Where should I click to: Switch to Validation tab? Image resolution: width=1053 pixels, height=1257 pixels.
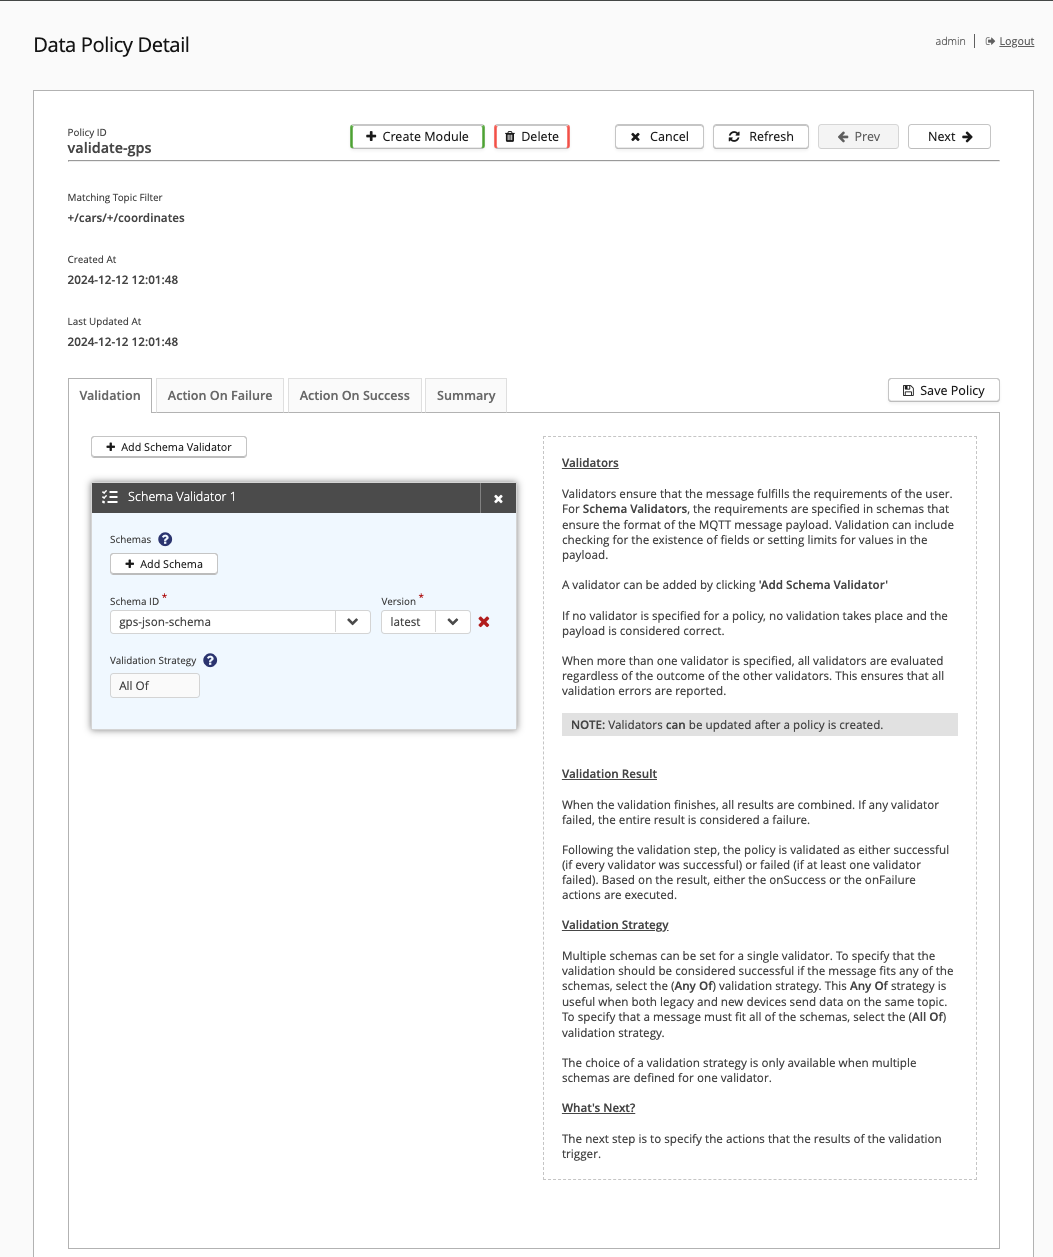coord(110,395)
